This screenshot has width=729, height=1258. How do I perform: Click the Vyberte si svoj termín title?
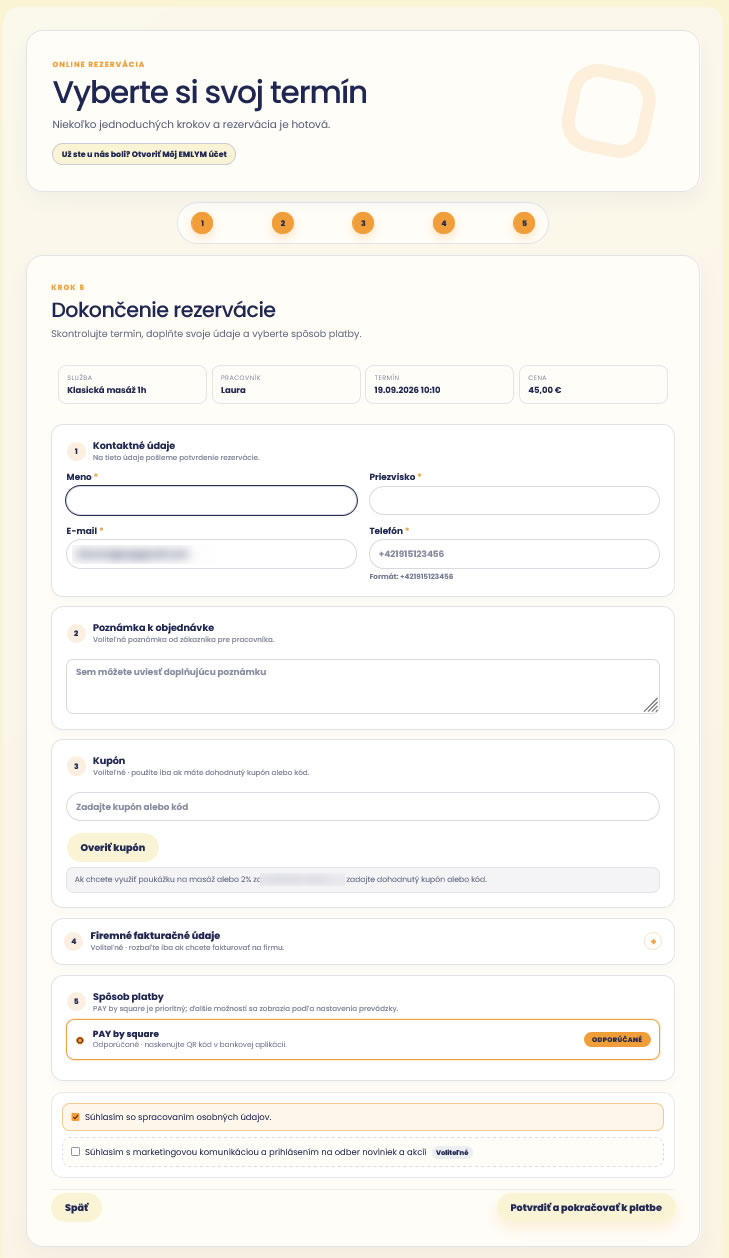(x=210, y=92)
